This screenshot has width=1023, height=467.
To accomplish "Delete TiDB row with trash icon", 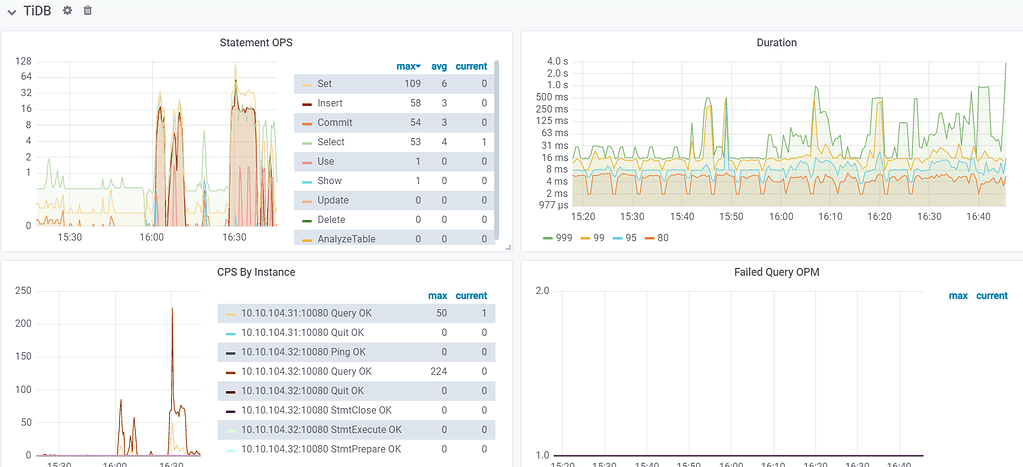I will click(x=88, y=10).
